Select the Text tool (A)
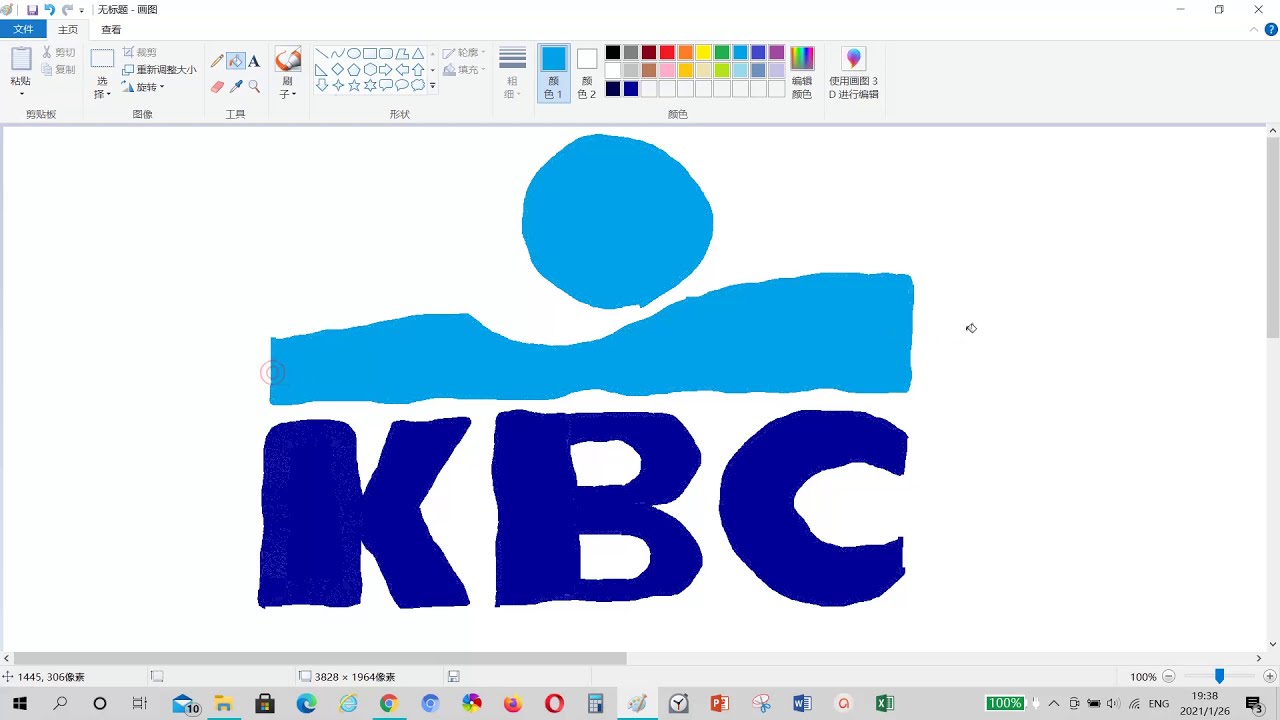This screenshot has width=1280, height=720. [254, 61]
